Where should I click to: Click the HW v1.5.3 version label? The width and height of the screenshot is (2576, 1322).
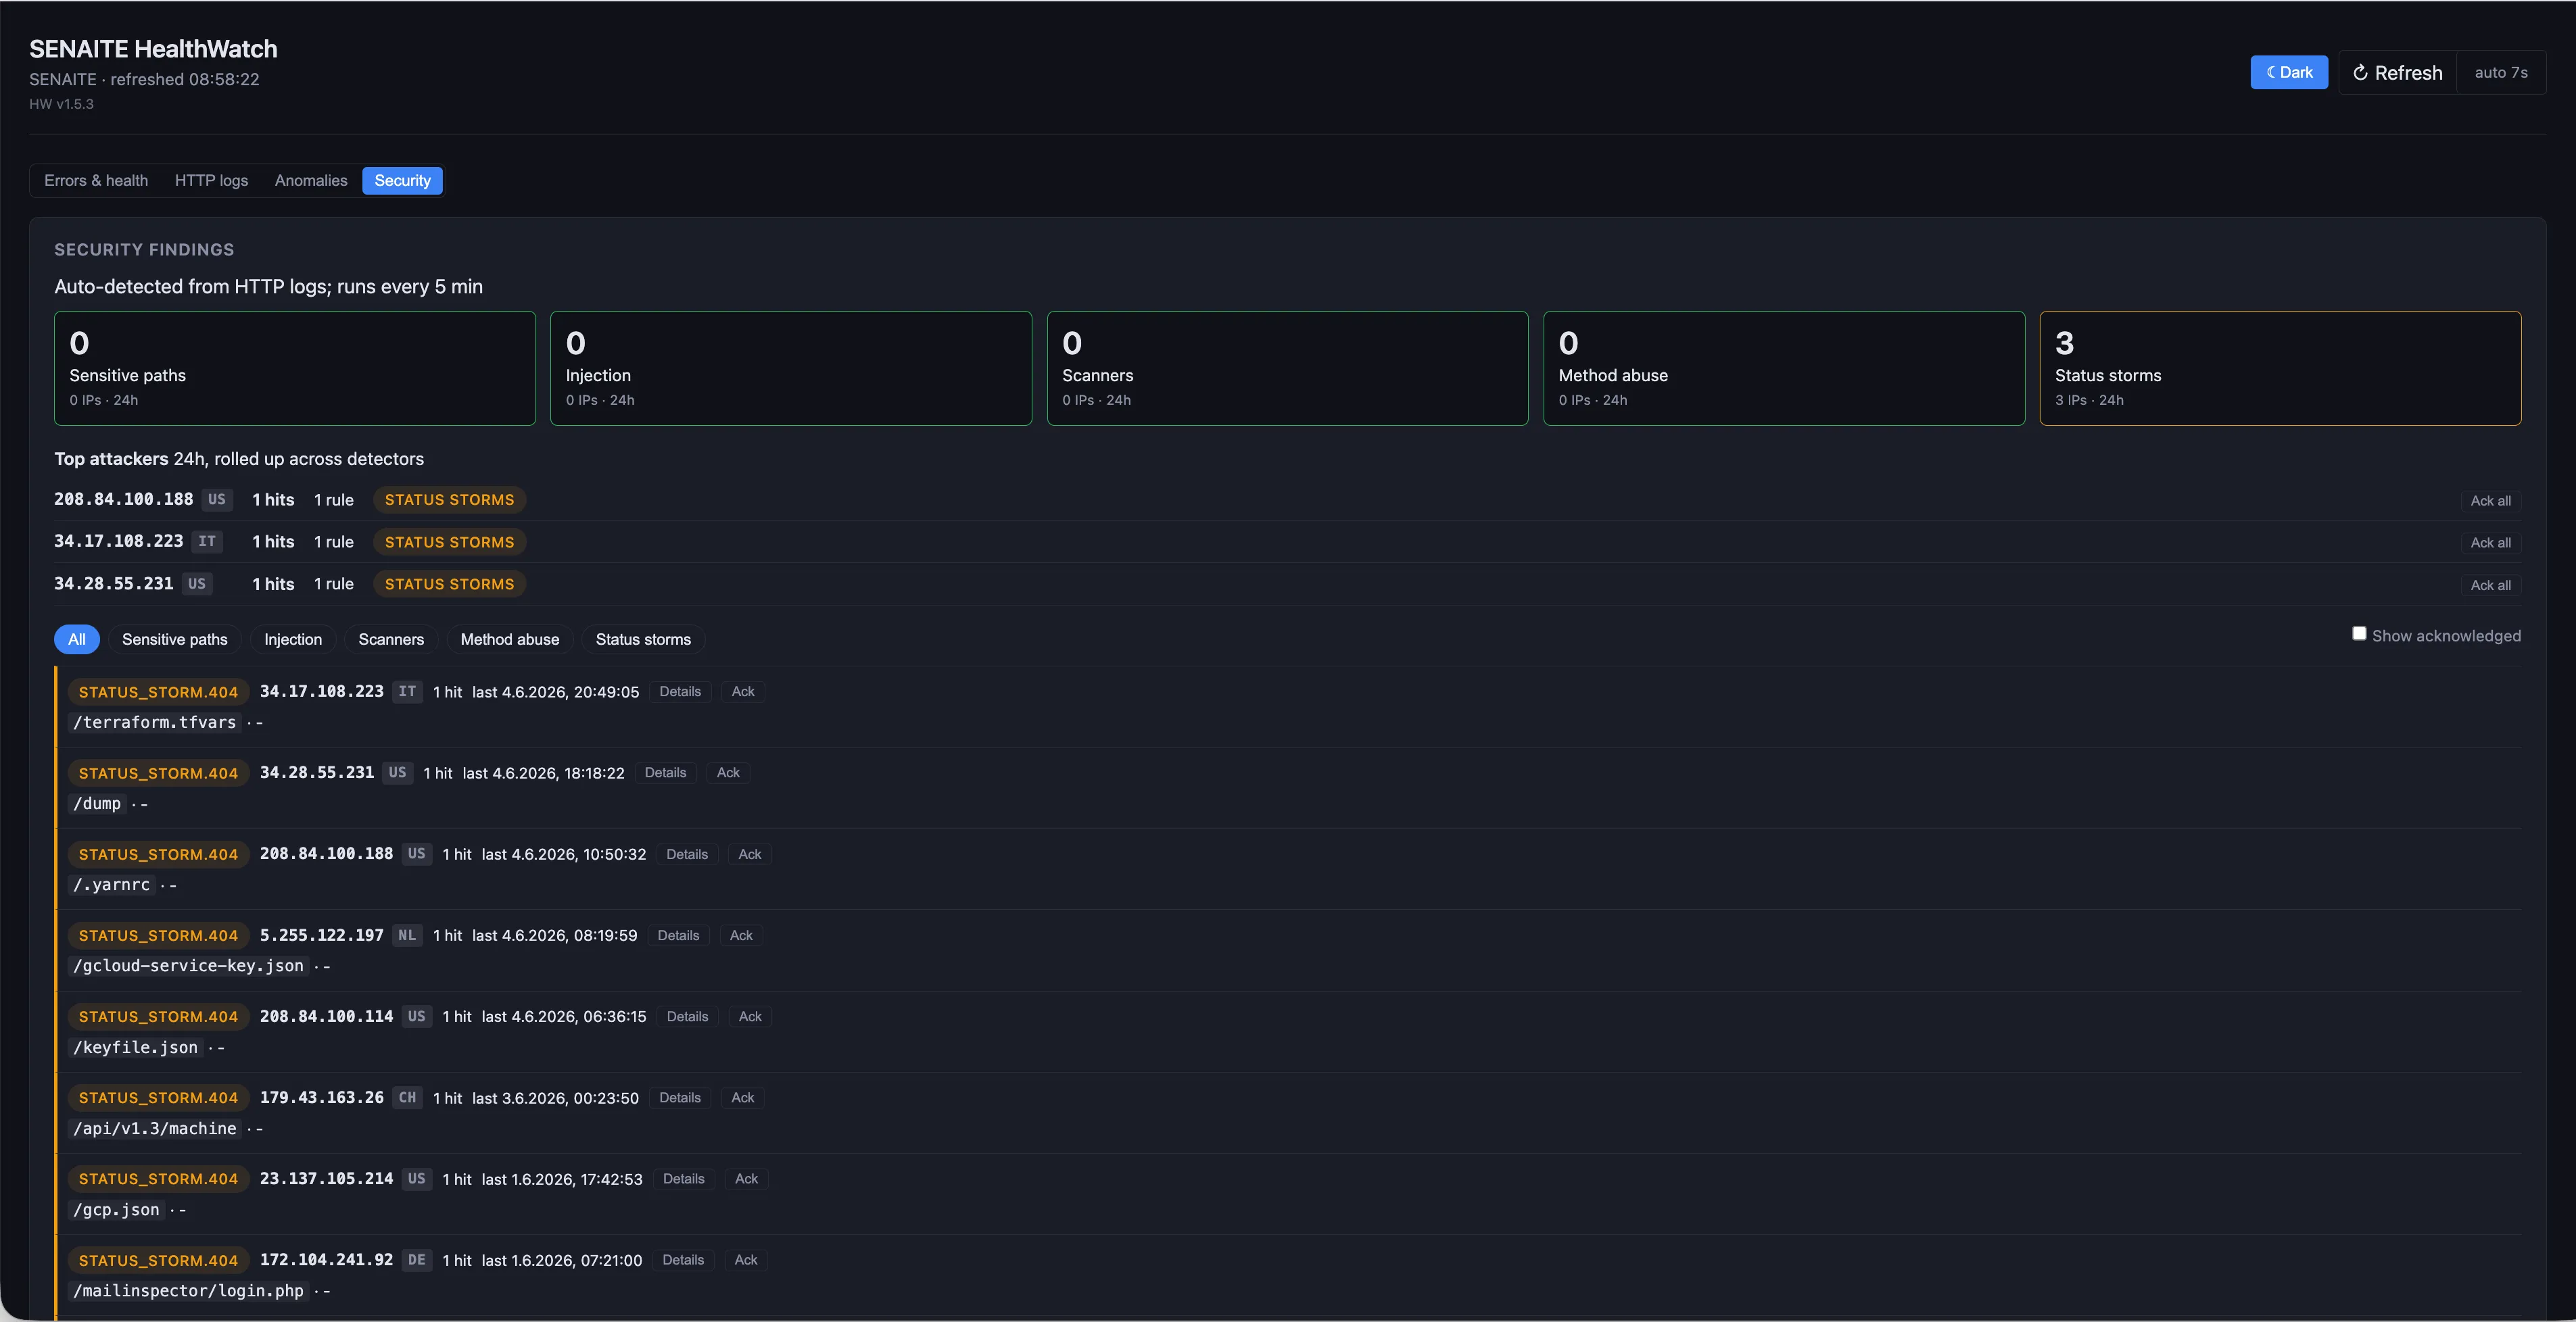(x=61, y=104)
